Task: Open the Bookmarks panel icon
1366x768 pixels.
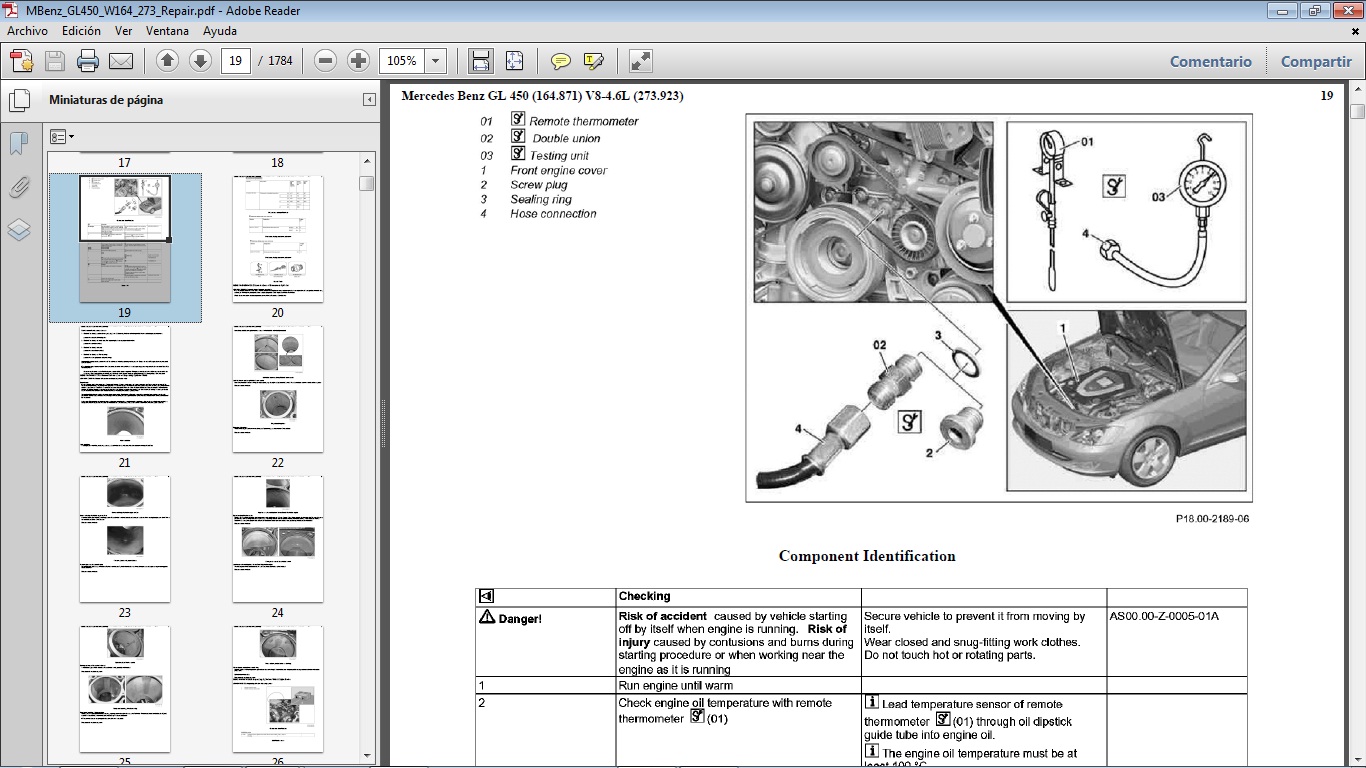Action: tap(17, 142)
